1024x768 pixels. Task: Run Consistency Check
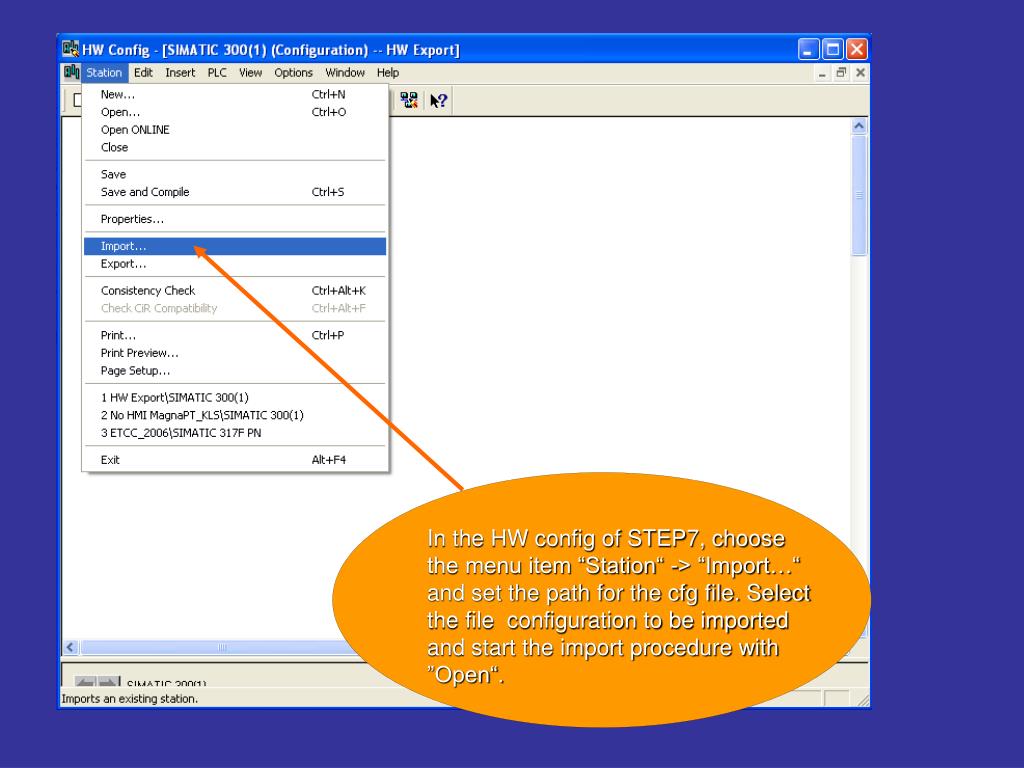(x=235, y=291)
